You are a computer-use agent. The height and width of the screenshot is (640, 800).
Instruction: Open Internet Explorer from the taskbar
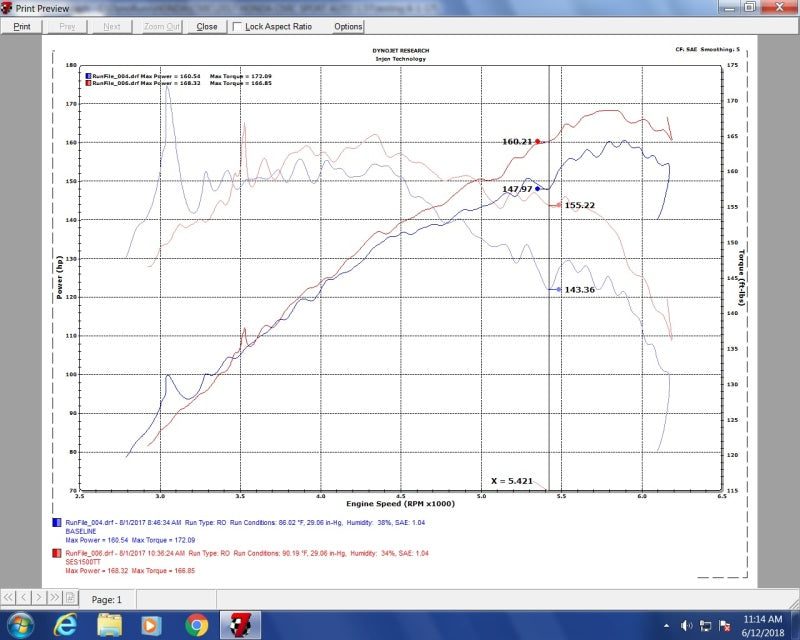point(67,627)
